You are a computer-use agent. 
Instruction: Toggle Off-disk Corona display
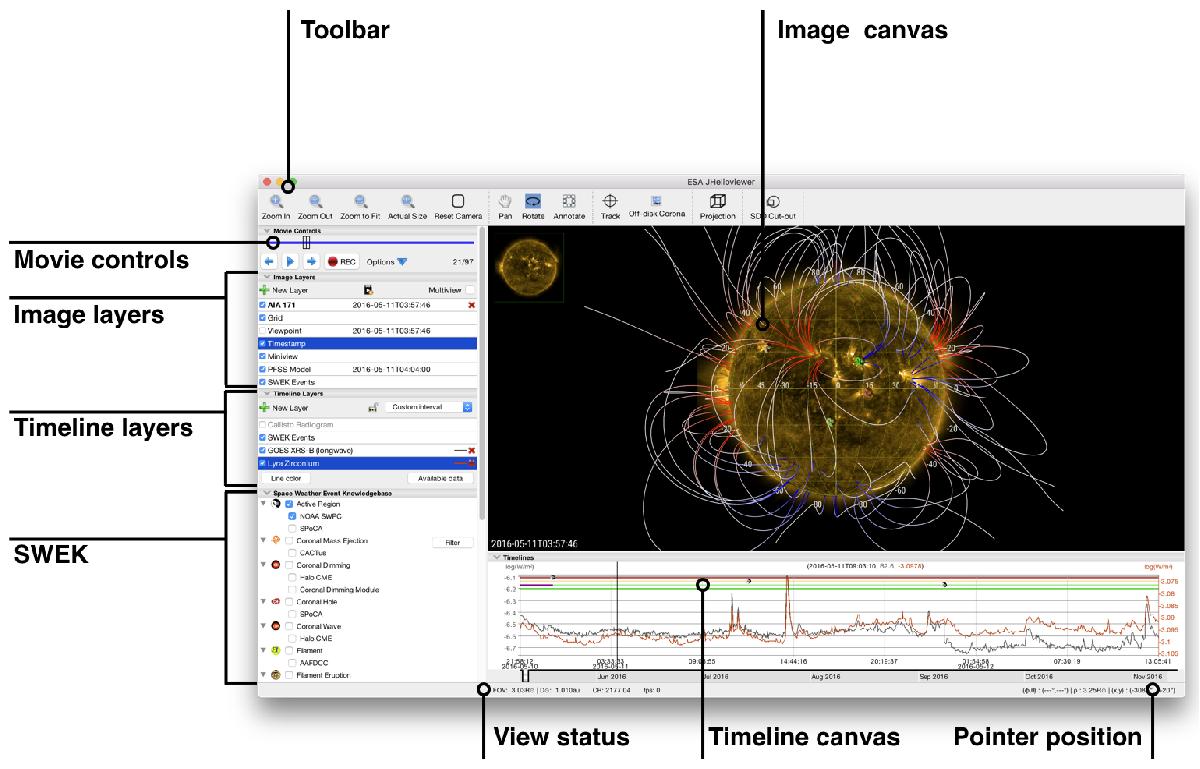click(x=657, y=204)
